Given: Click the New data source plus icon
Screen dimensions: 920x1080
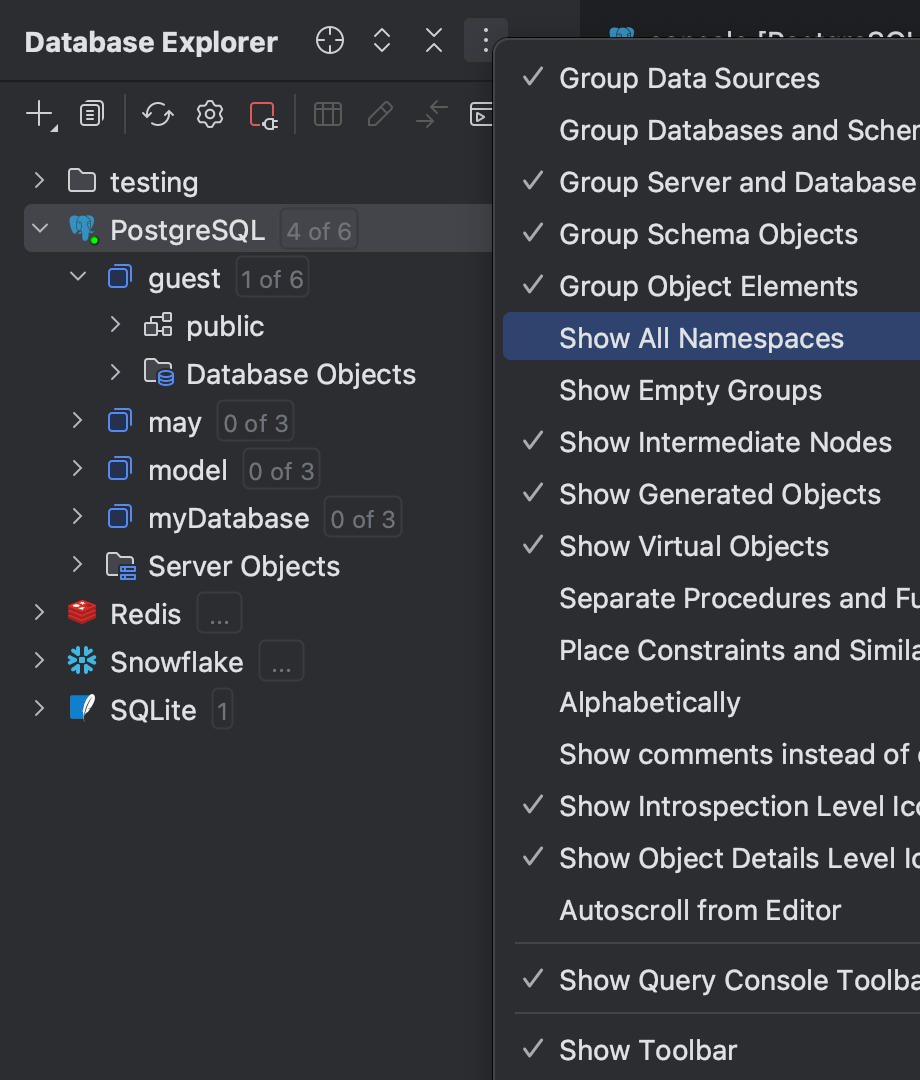Looking at the screenshot, I should click(35, 113).
